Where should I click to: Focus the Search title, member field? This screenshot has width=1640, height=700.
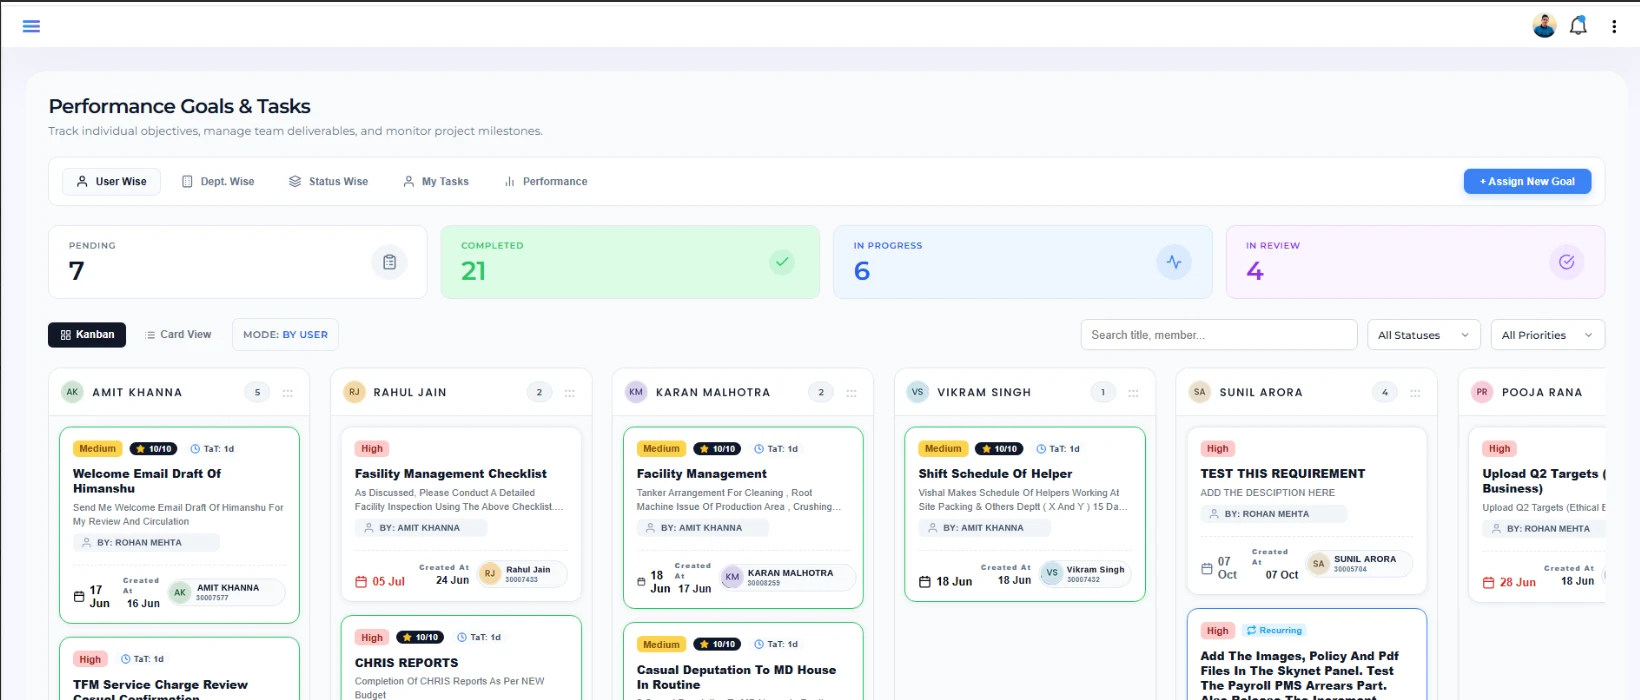(x=1219, y=335)
